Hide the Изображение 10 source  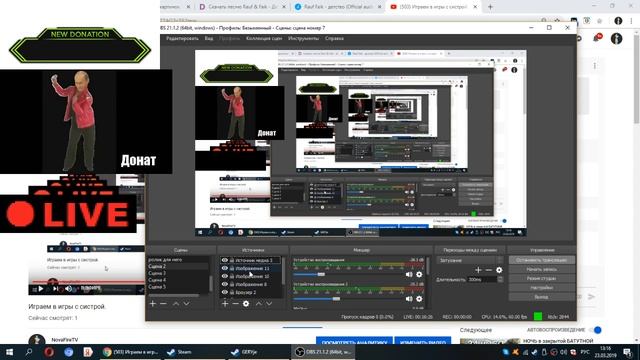[x=224, y=276]
